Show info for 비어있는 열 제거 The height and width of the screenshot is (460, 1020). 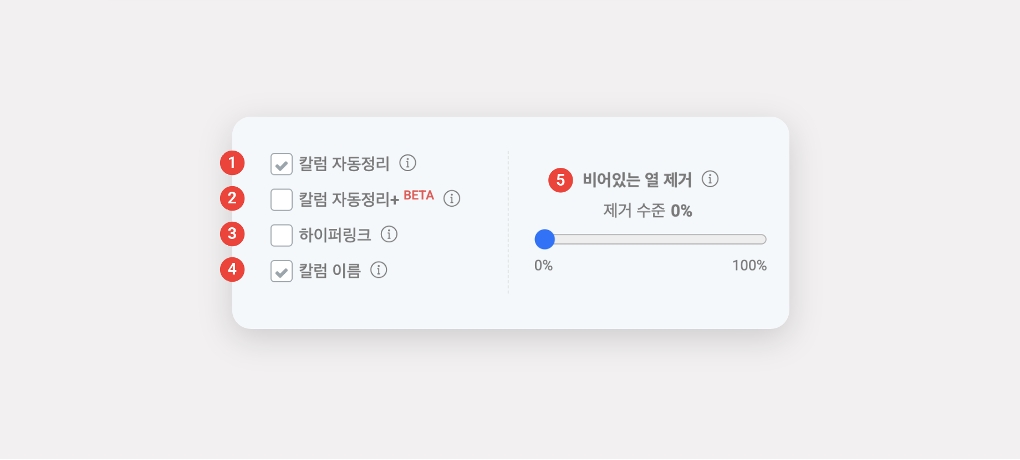coord(711,180)
